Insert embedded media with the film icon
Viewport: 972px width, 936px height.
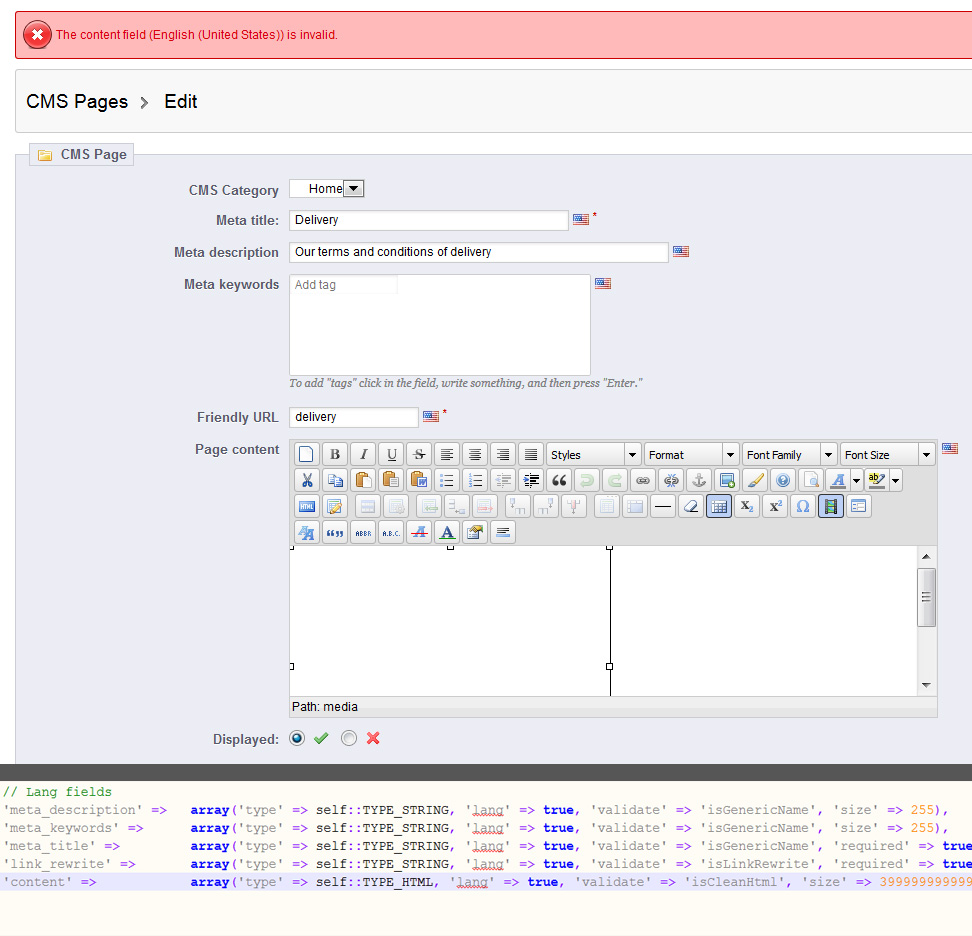[x=831, y=506]
